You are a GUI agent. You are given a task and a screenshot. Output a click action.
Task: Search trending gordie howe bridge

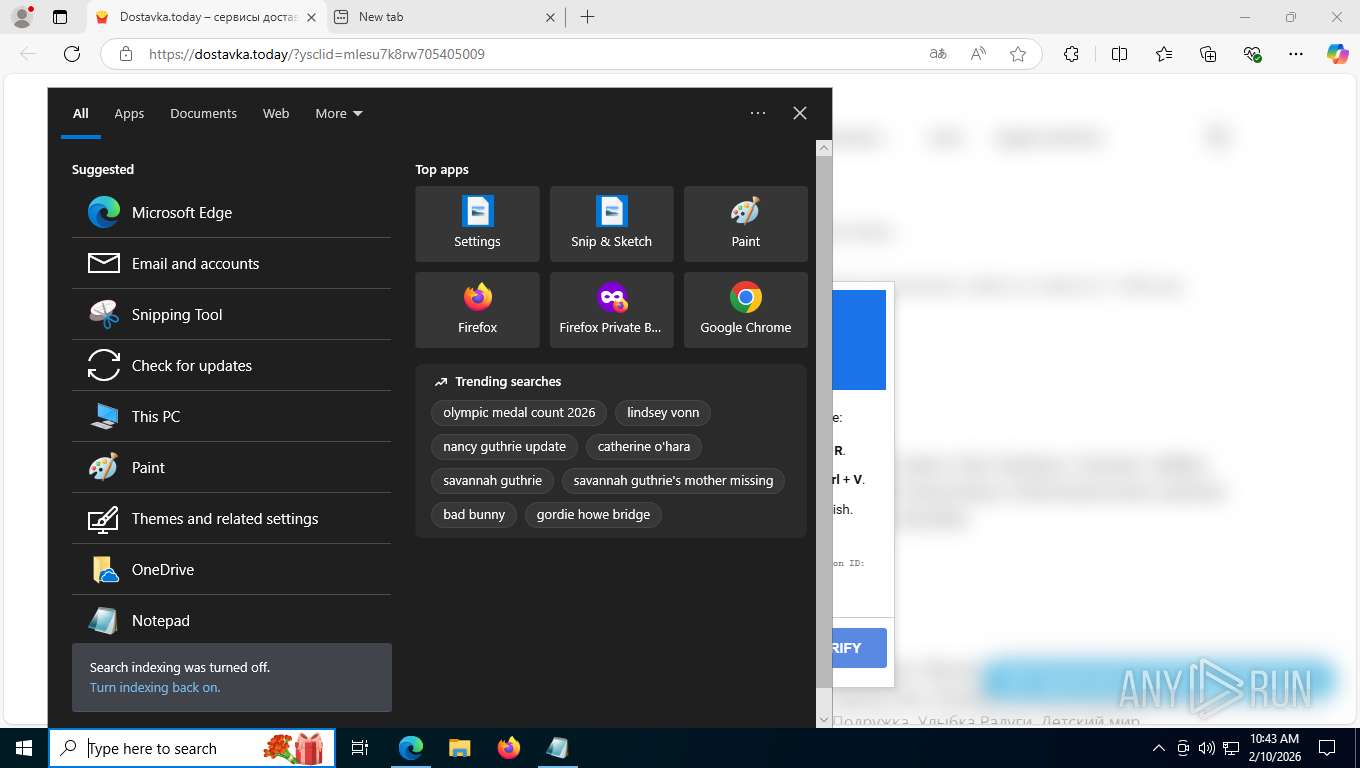coord(593,514)
